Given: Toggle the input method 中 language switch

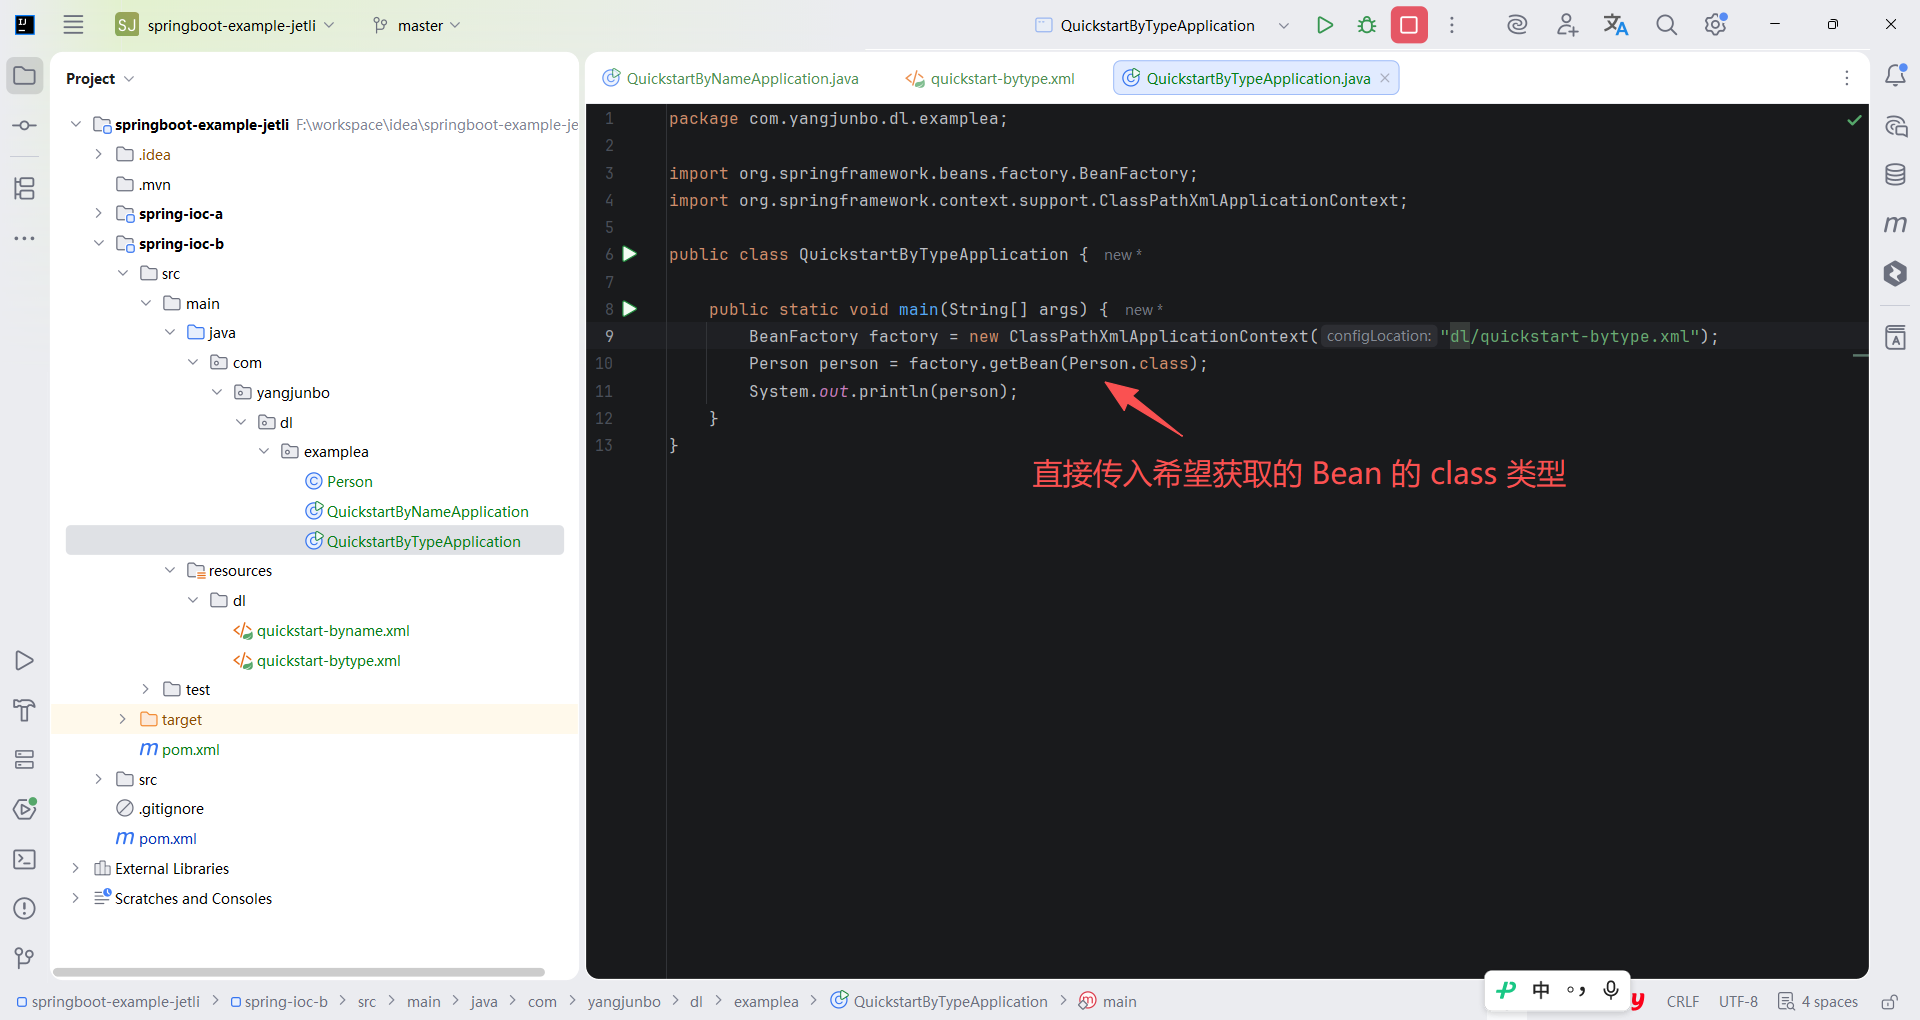Looking at the screenshot, I should [1541, 990].
